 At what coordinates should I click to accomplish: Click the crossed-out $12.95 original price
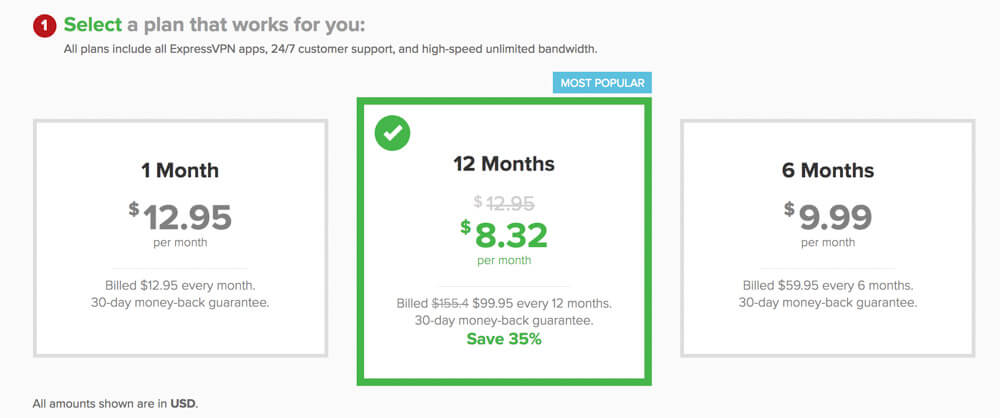504,203
